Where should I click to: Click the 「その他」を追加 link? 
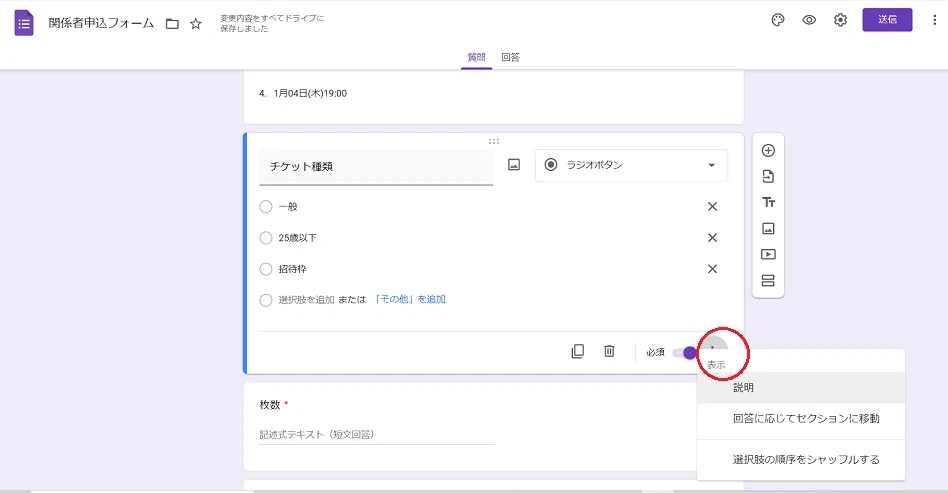[x=409, y=299]
